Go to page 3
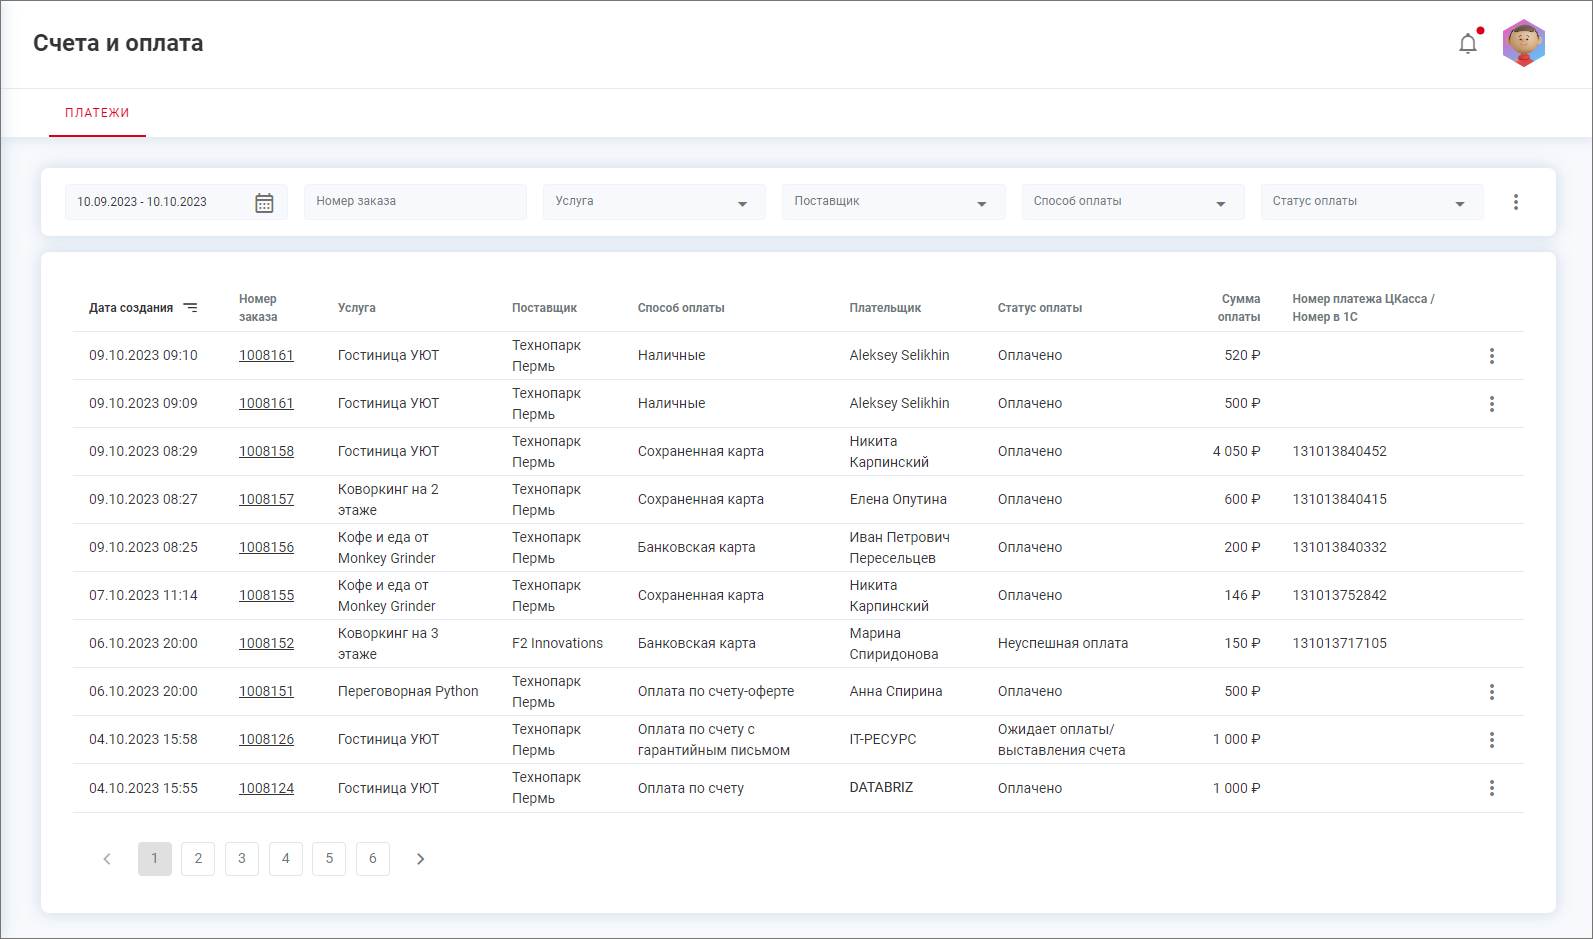The height and width of the screenshot is (939, 1593). 242,859
